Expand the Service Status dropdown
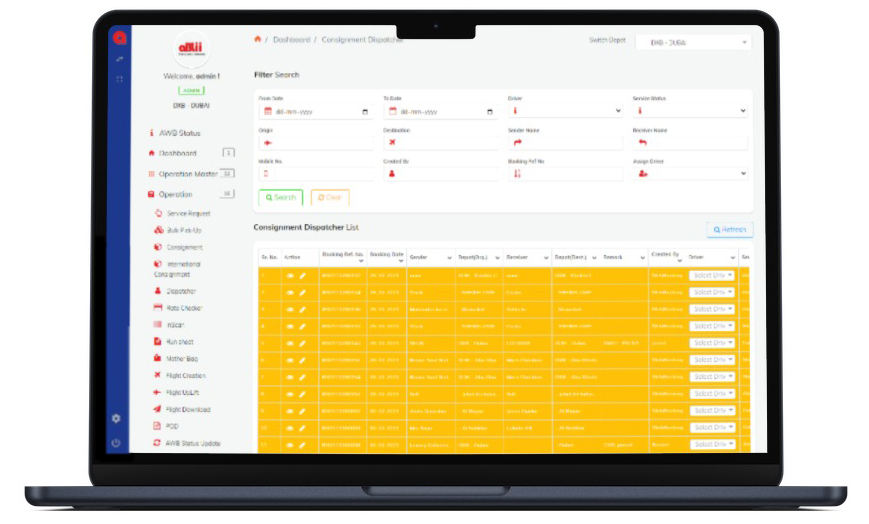 tap(689, 112)
